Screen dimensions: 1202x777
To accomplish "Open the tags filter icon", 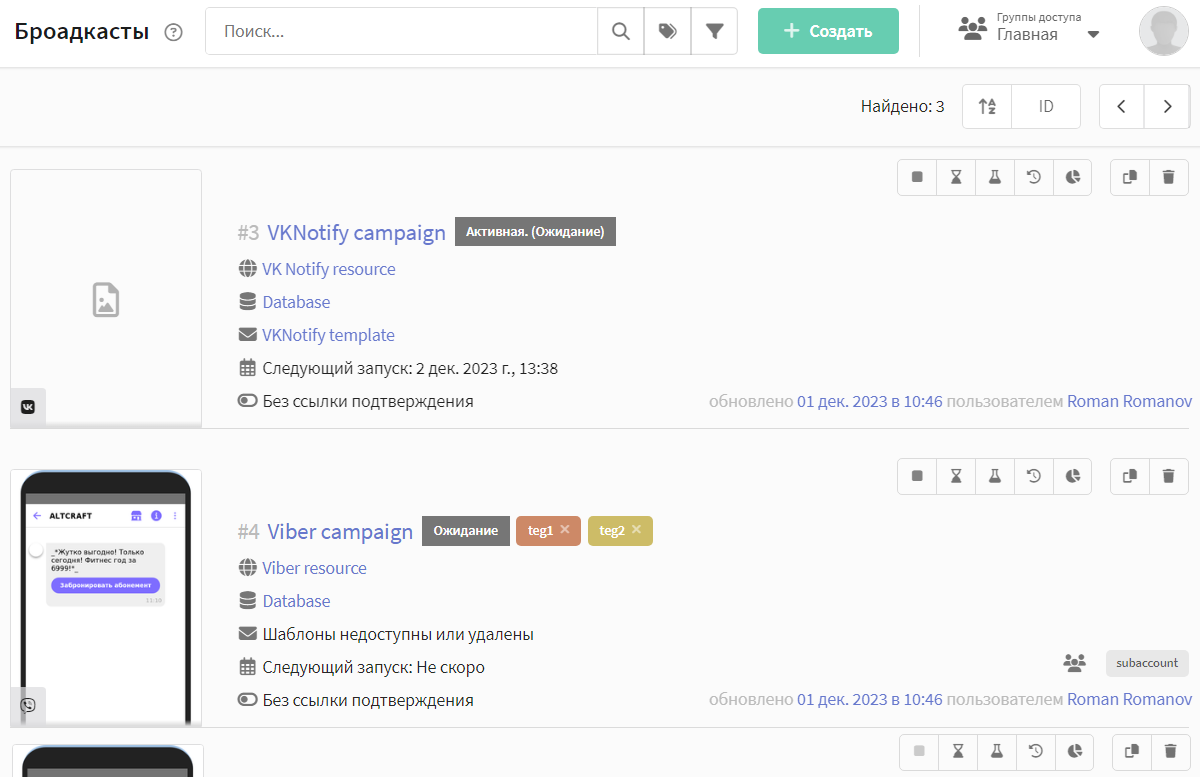I will 668,31.
